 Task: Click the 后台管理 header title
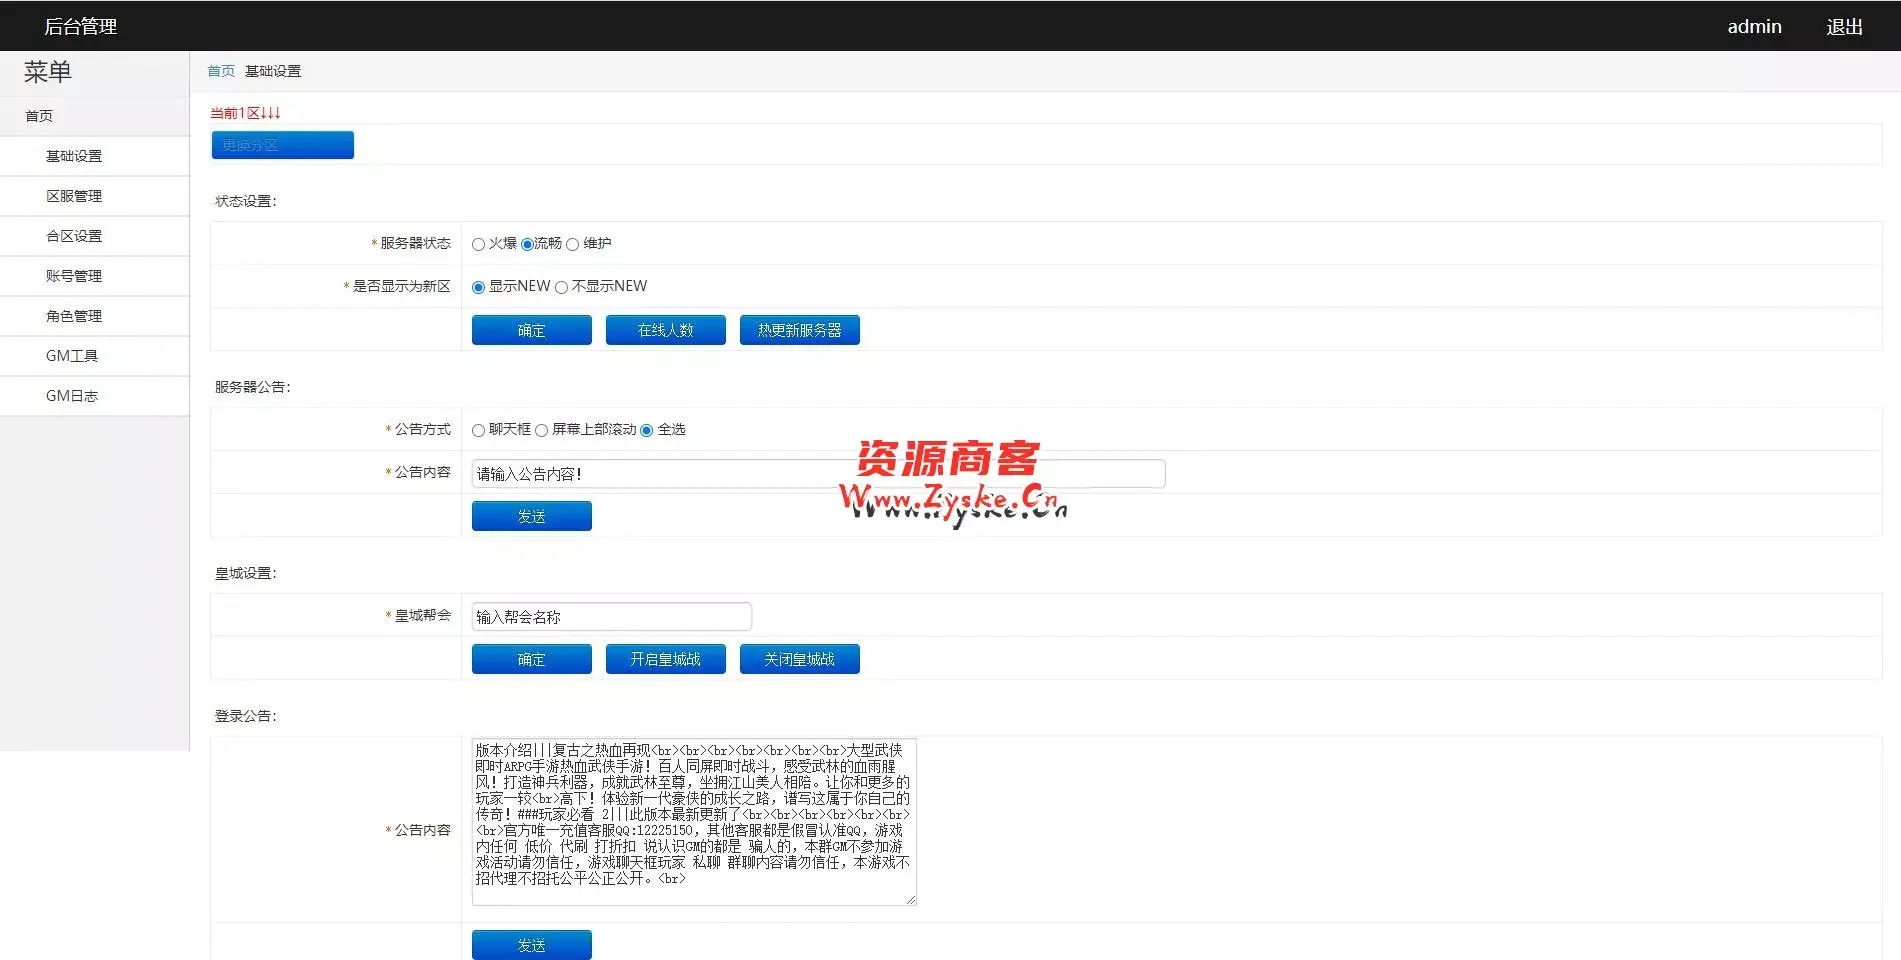[81, 27]
